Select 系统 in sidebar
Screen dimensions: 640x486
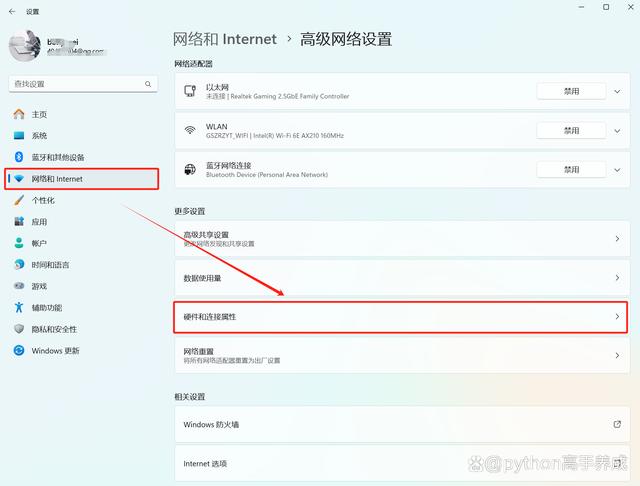point(82,135)
